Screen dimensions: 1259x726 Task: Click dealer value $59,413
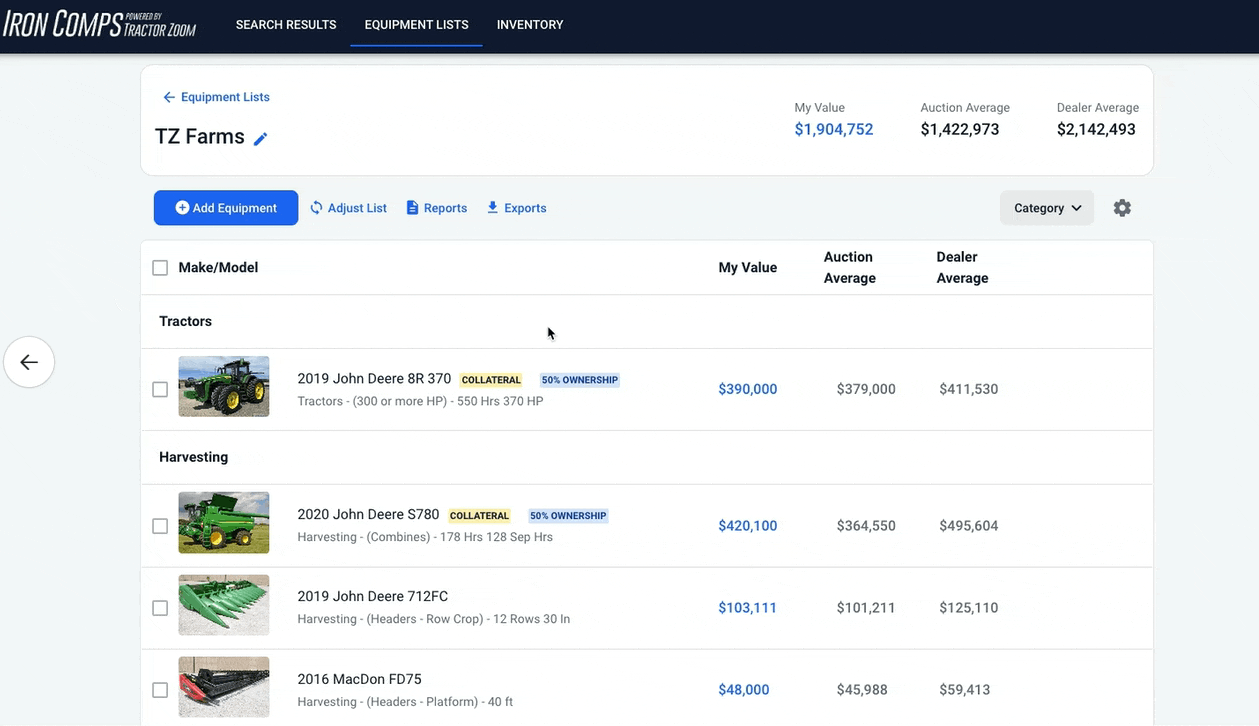click(965, 690)
